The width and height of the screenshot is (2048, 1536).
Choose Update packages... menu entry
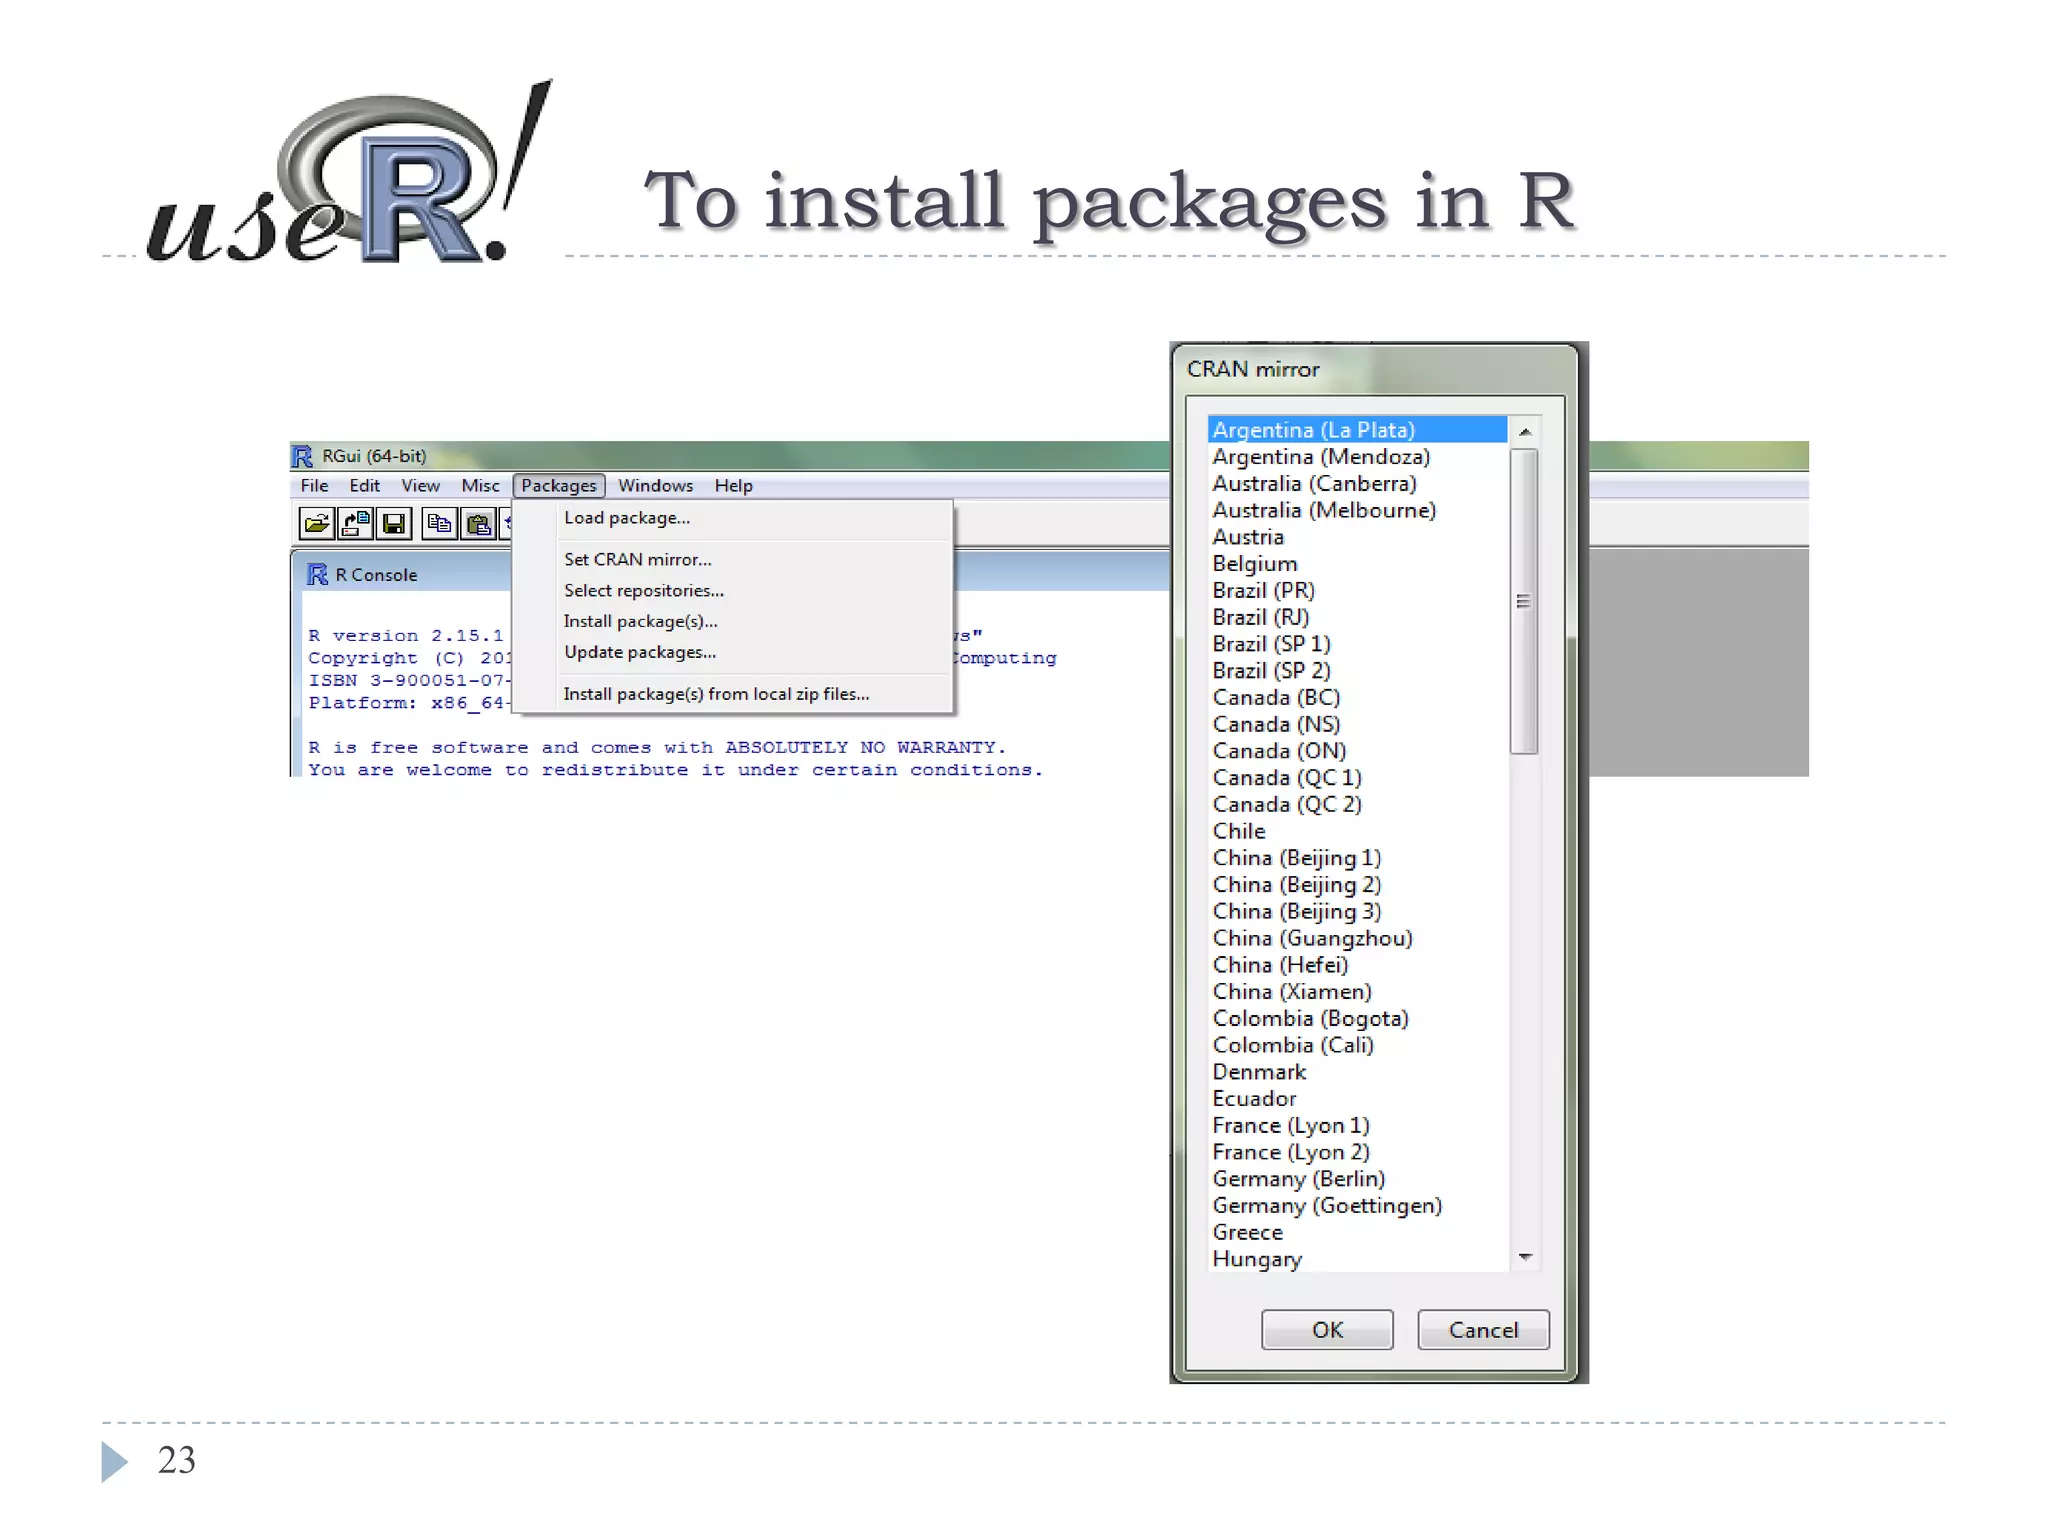pos(732,652)
